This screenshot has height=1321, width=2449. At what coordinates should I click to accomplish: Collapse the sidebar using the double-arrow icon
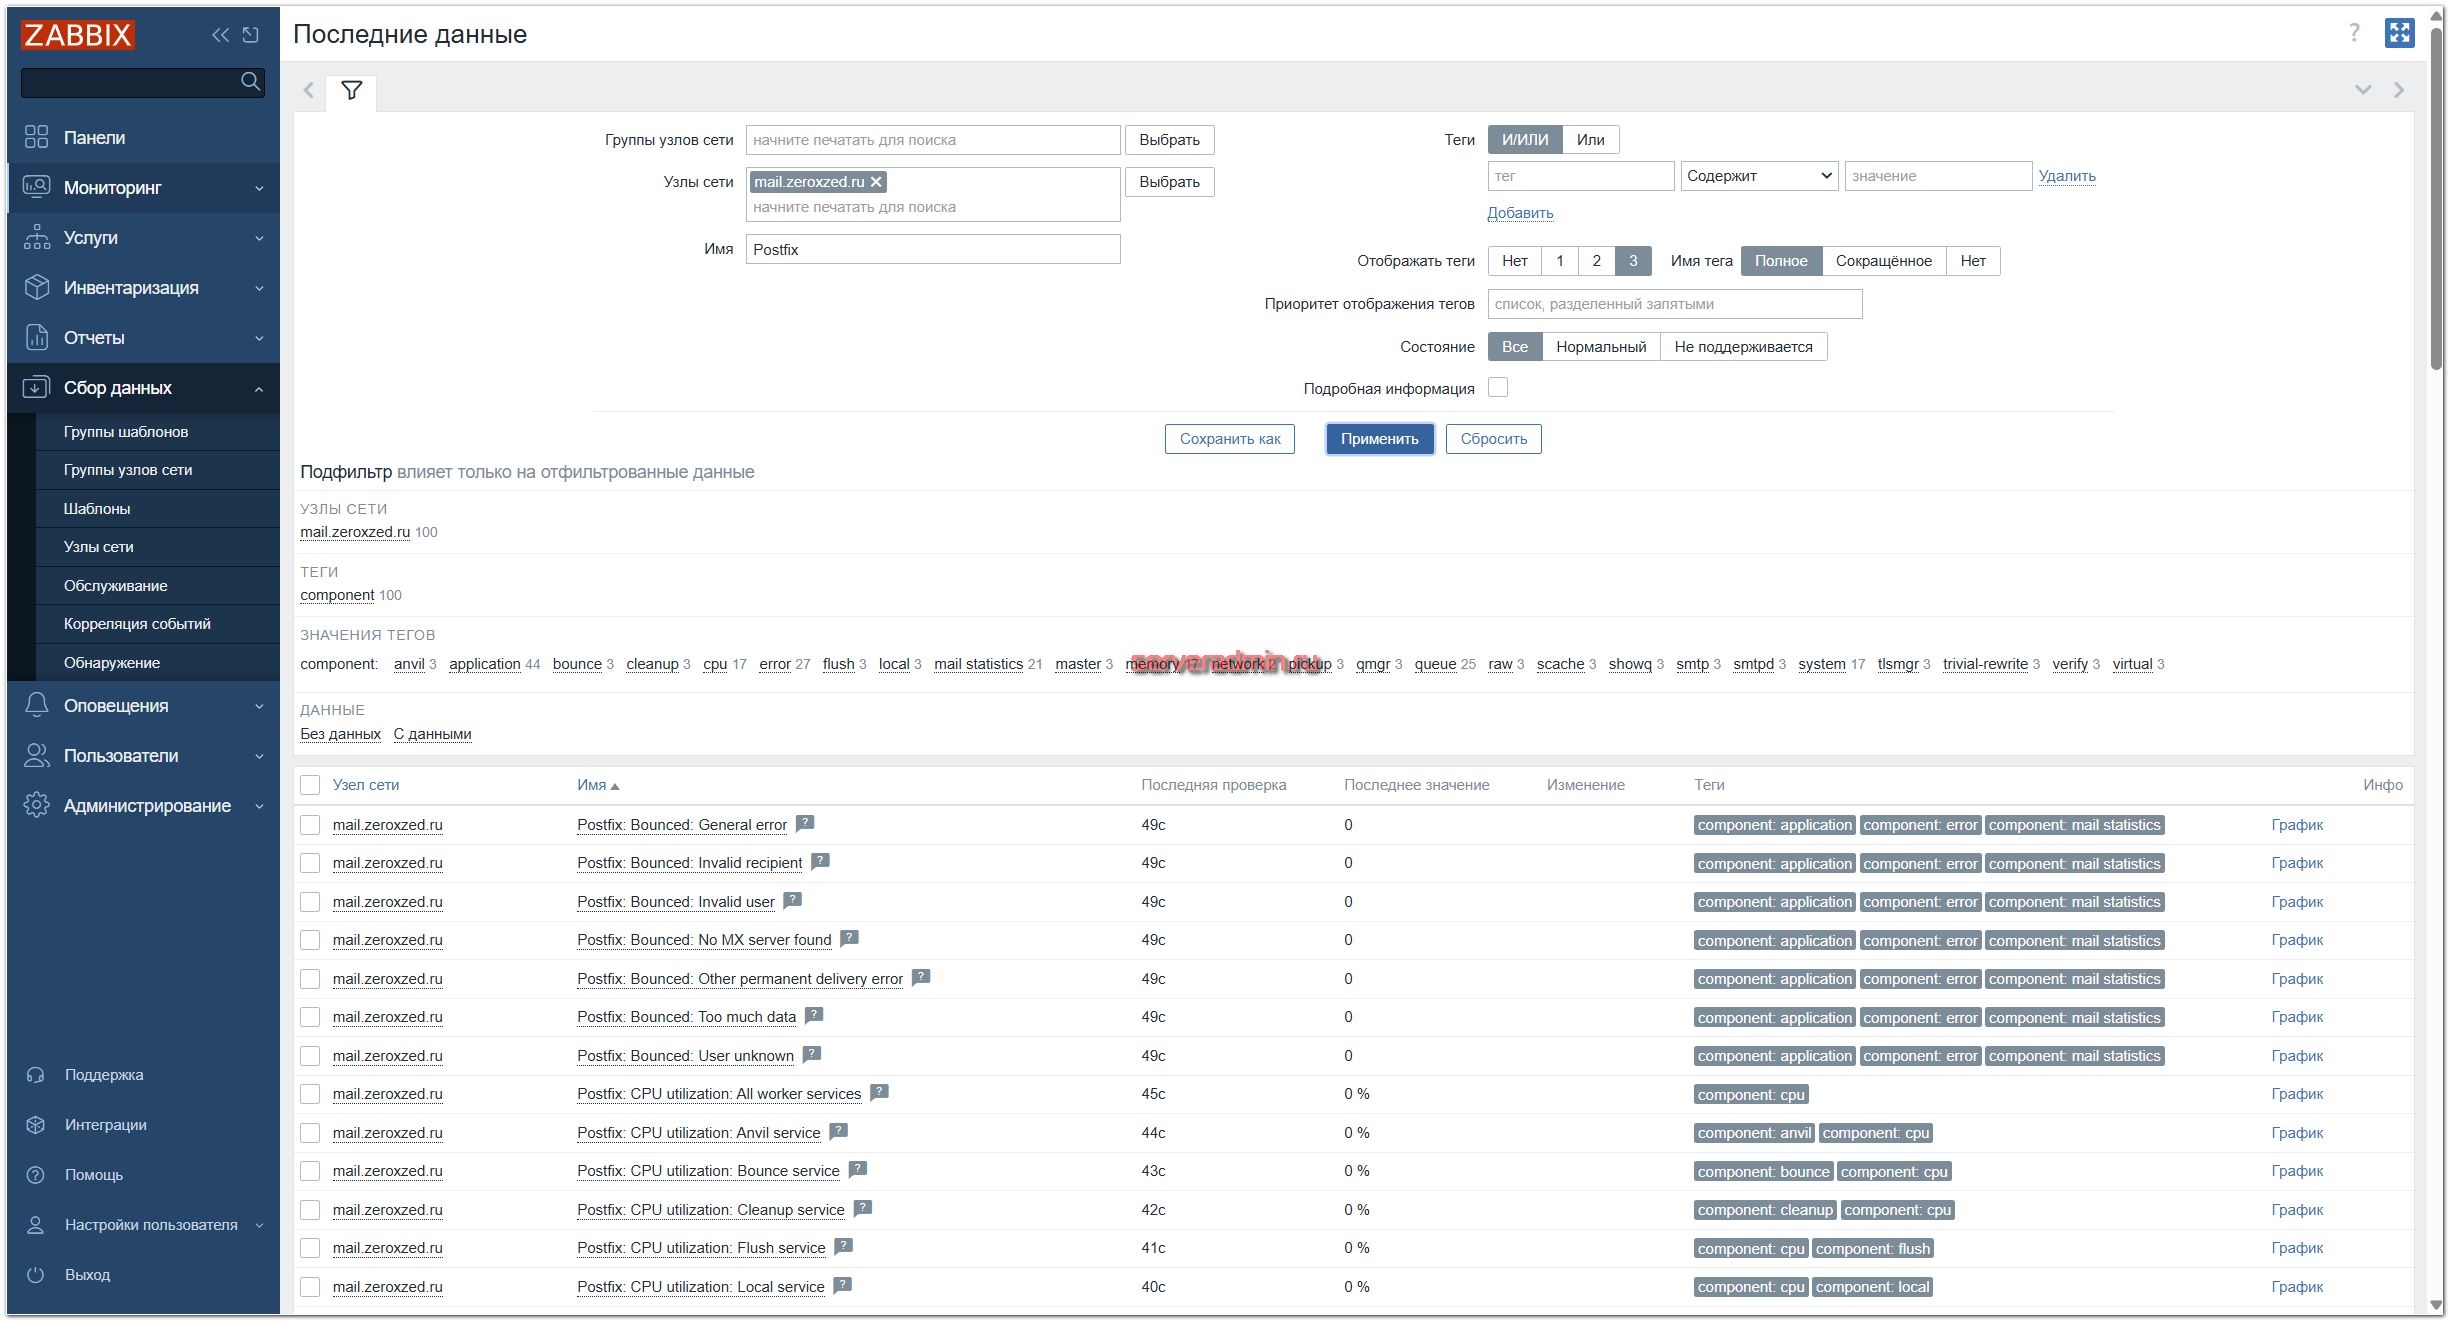click(220, 34)
